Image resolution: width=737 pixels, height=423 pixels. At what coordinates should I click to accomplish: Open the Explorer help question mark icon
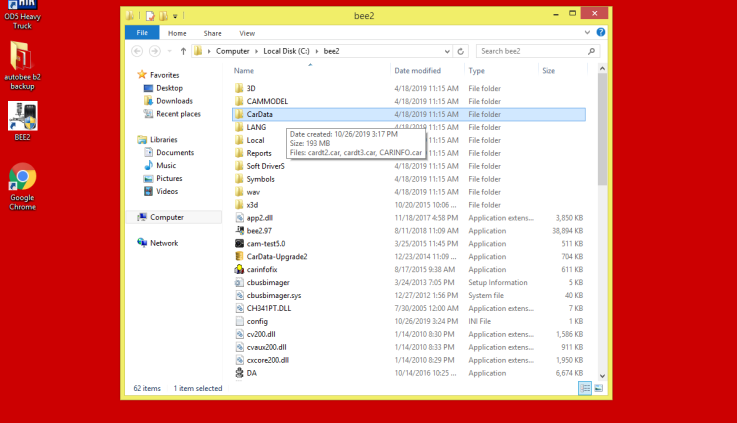(600, 33)
